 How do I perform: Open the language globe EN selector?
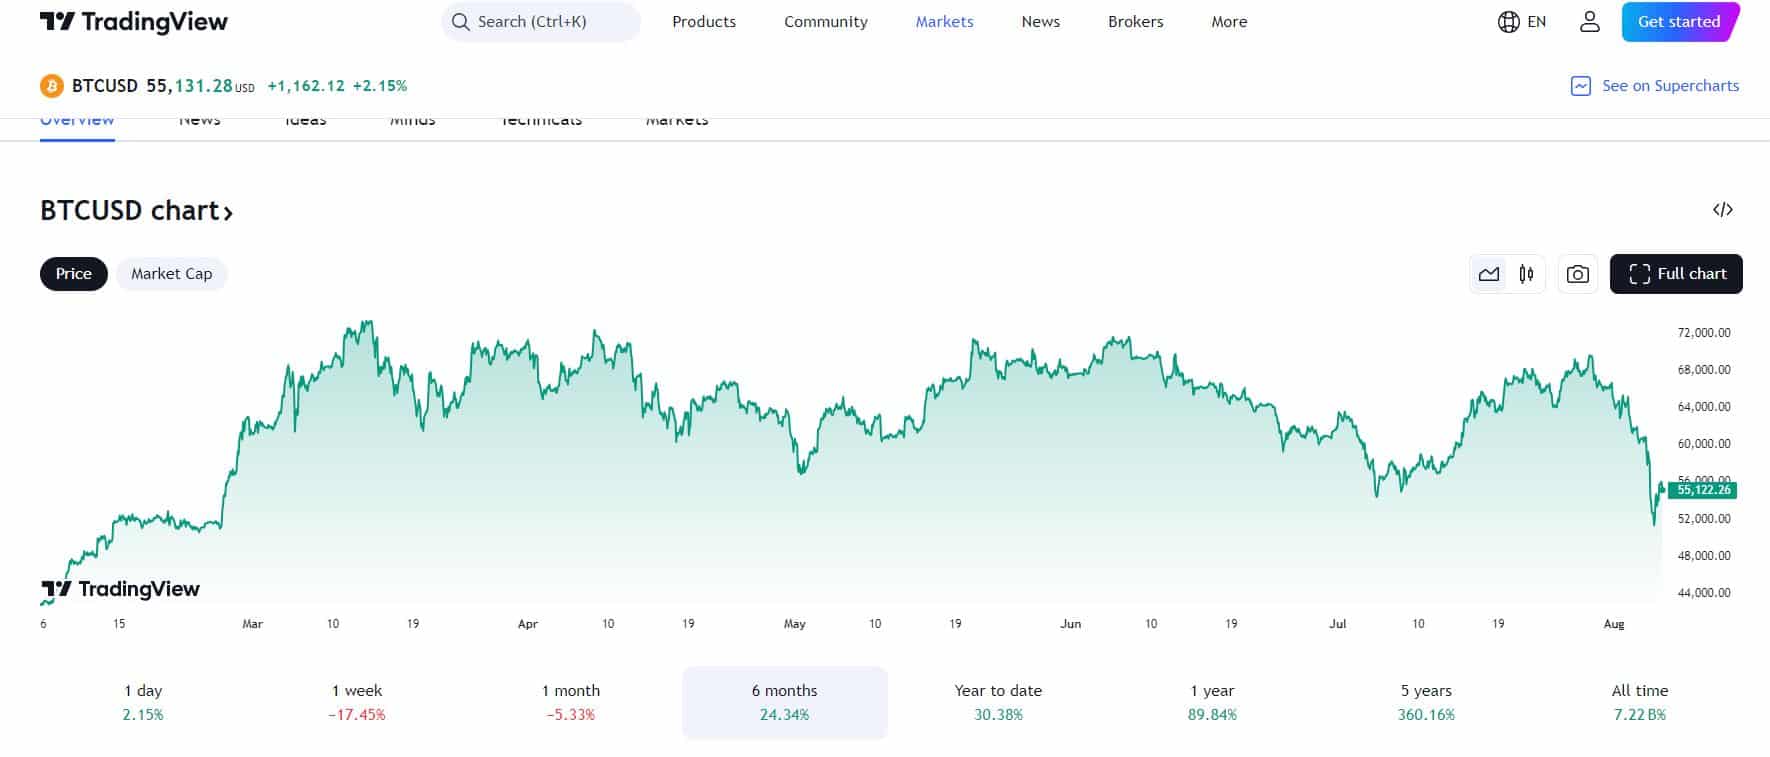1522,22
